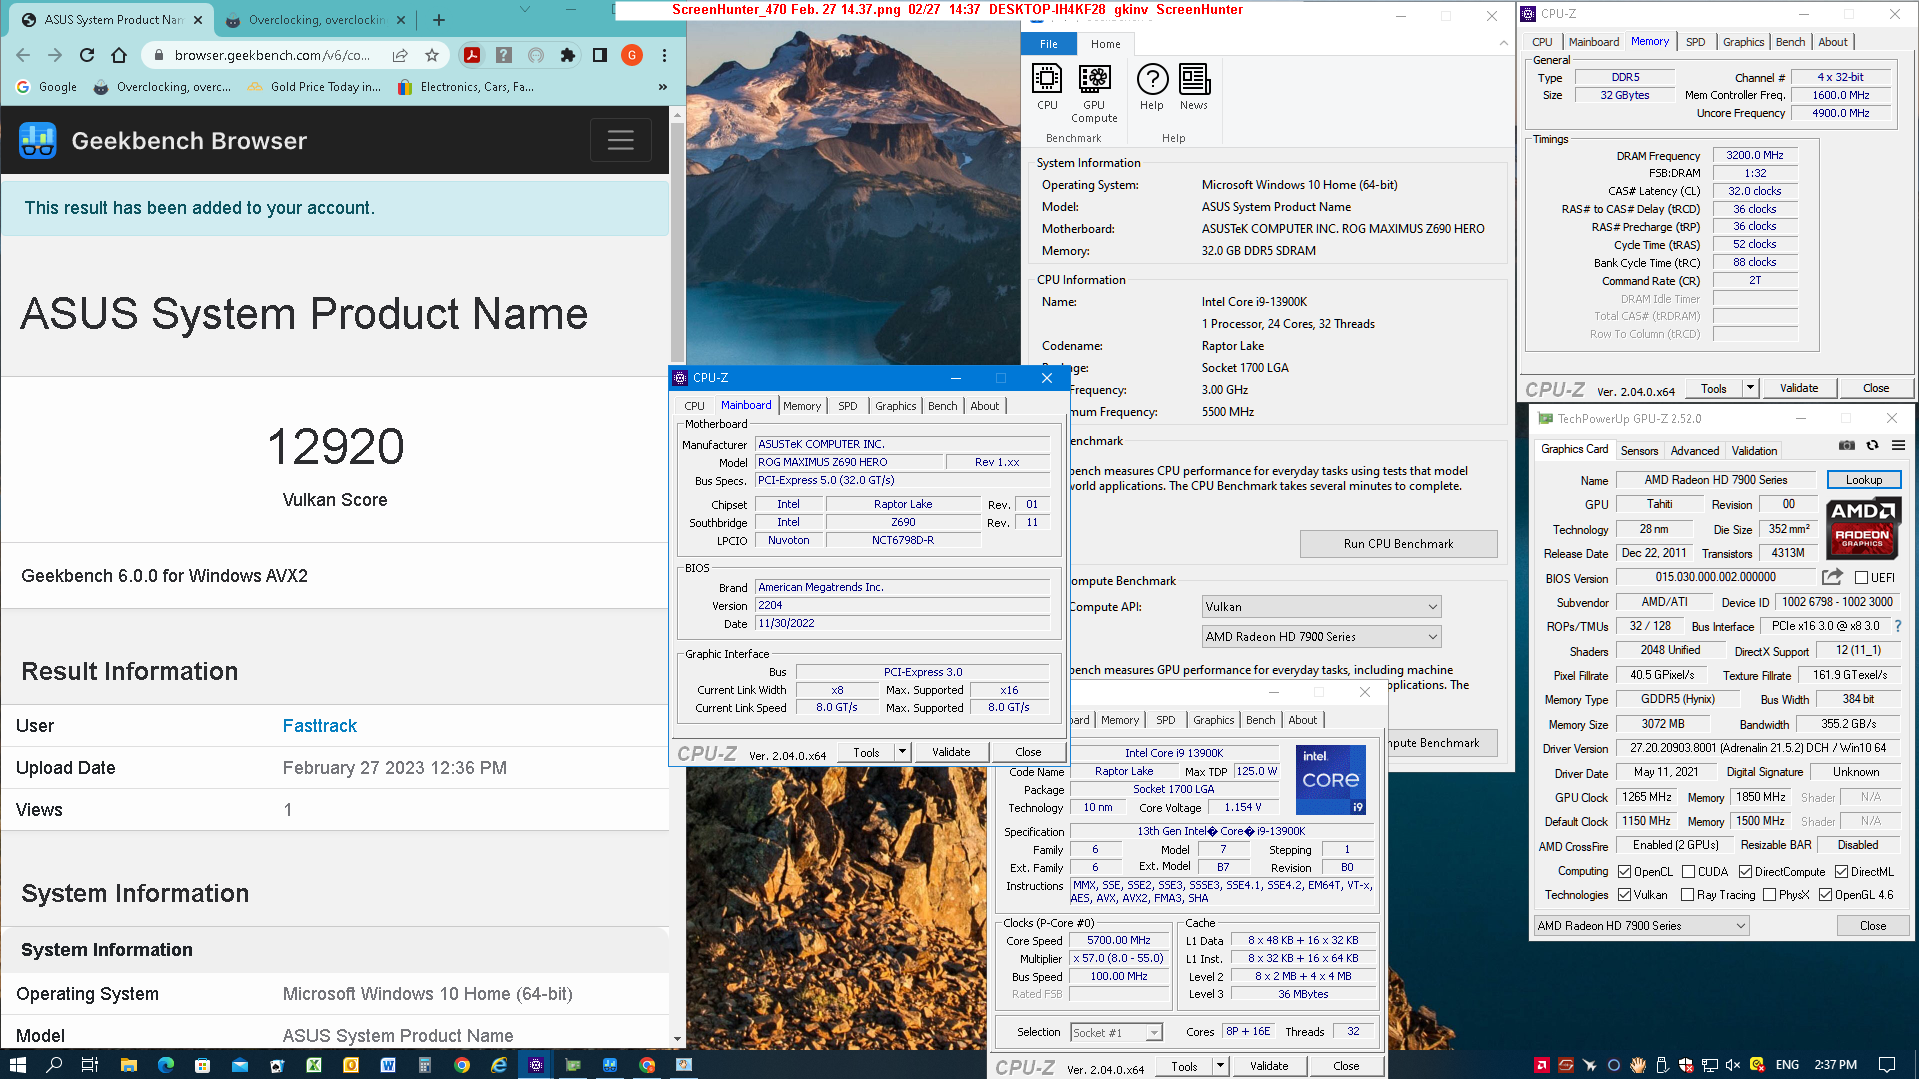Click Validate in CPU-Z Mainboard window
The image size is (1919, 1079).
pos(951,752)
